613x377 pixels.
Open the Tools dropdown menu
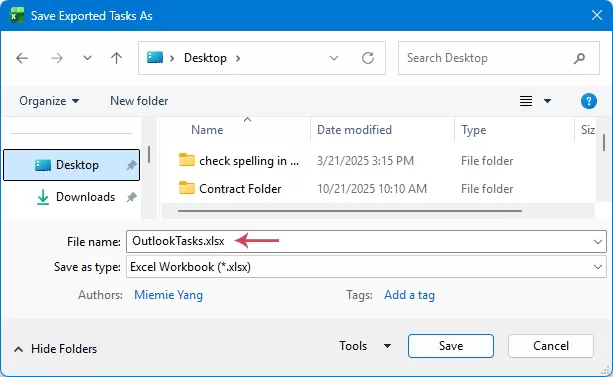365,346
